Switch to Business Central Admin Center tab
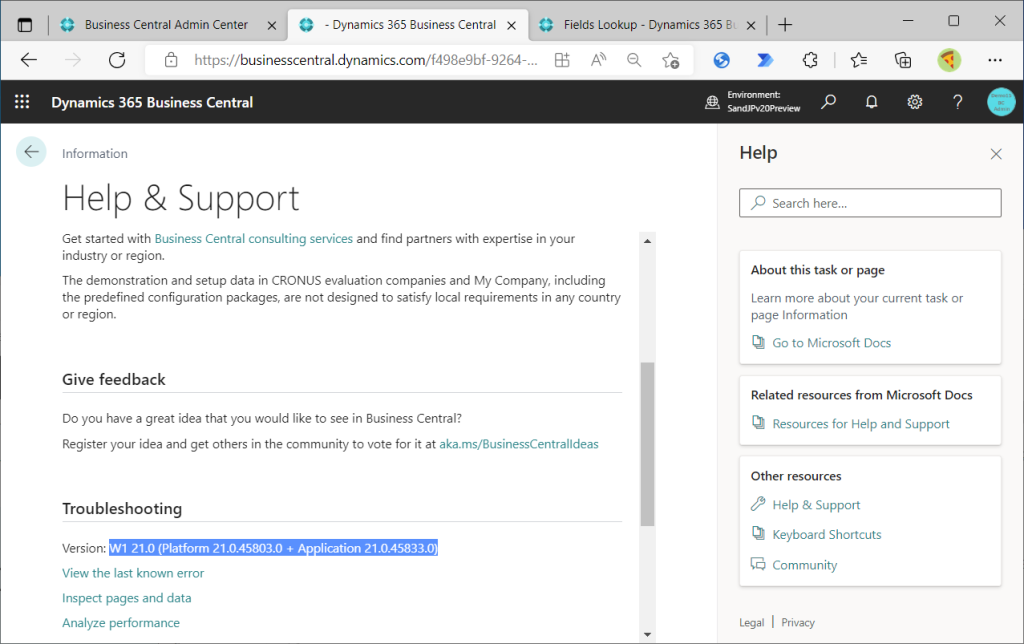1024x644 pixels. point(166,25)
